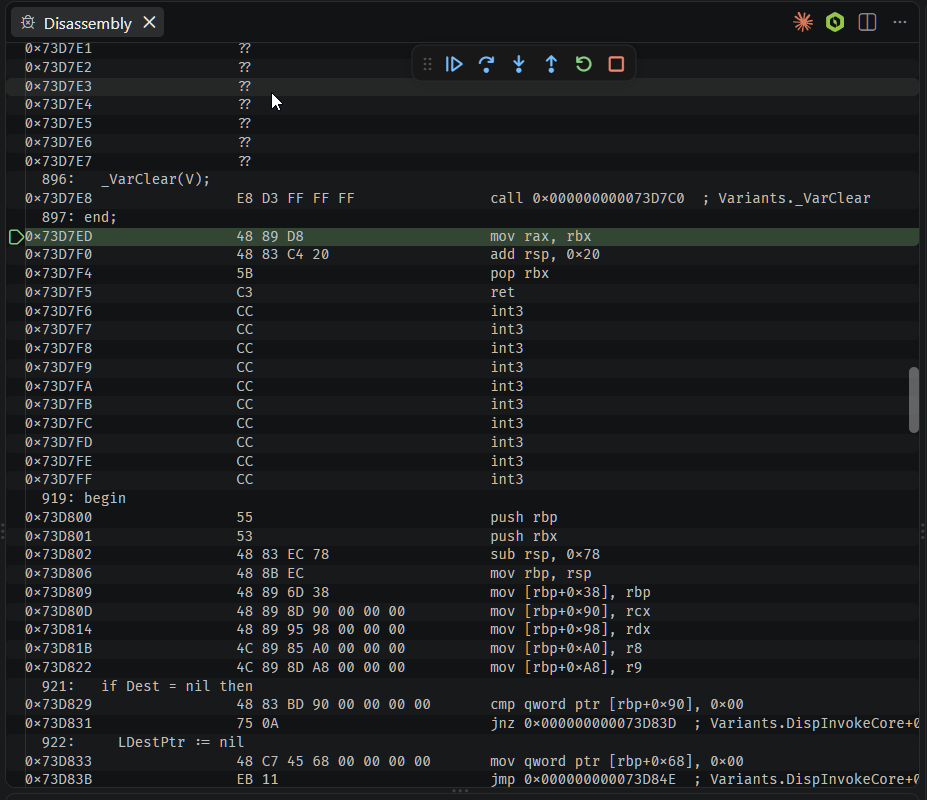Click bytes 4C 89 8D A8 00 00 00
Viewport: 927px width, 800px height.
point(321,668)
